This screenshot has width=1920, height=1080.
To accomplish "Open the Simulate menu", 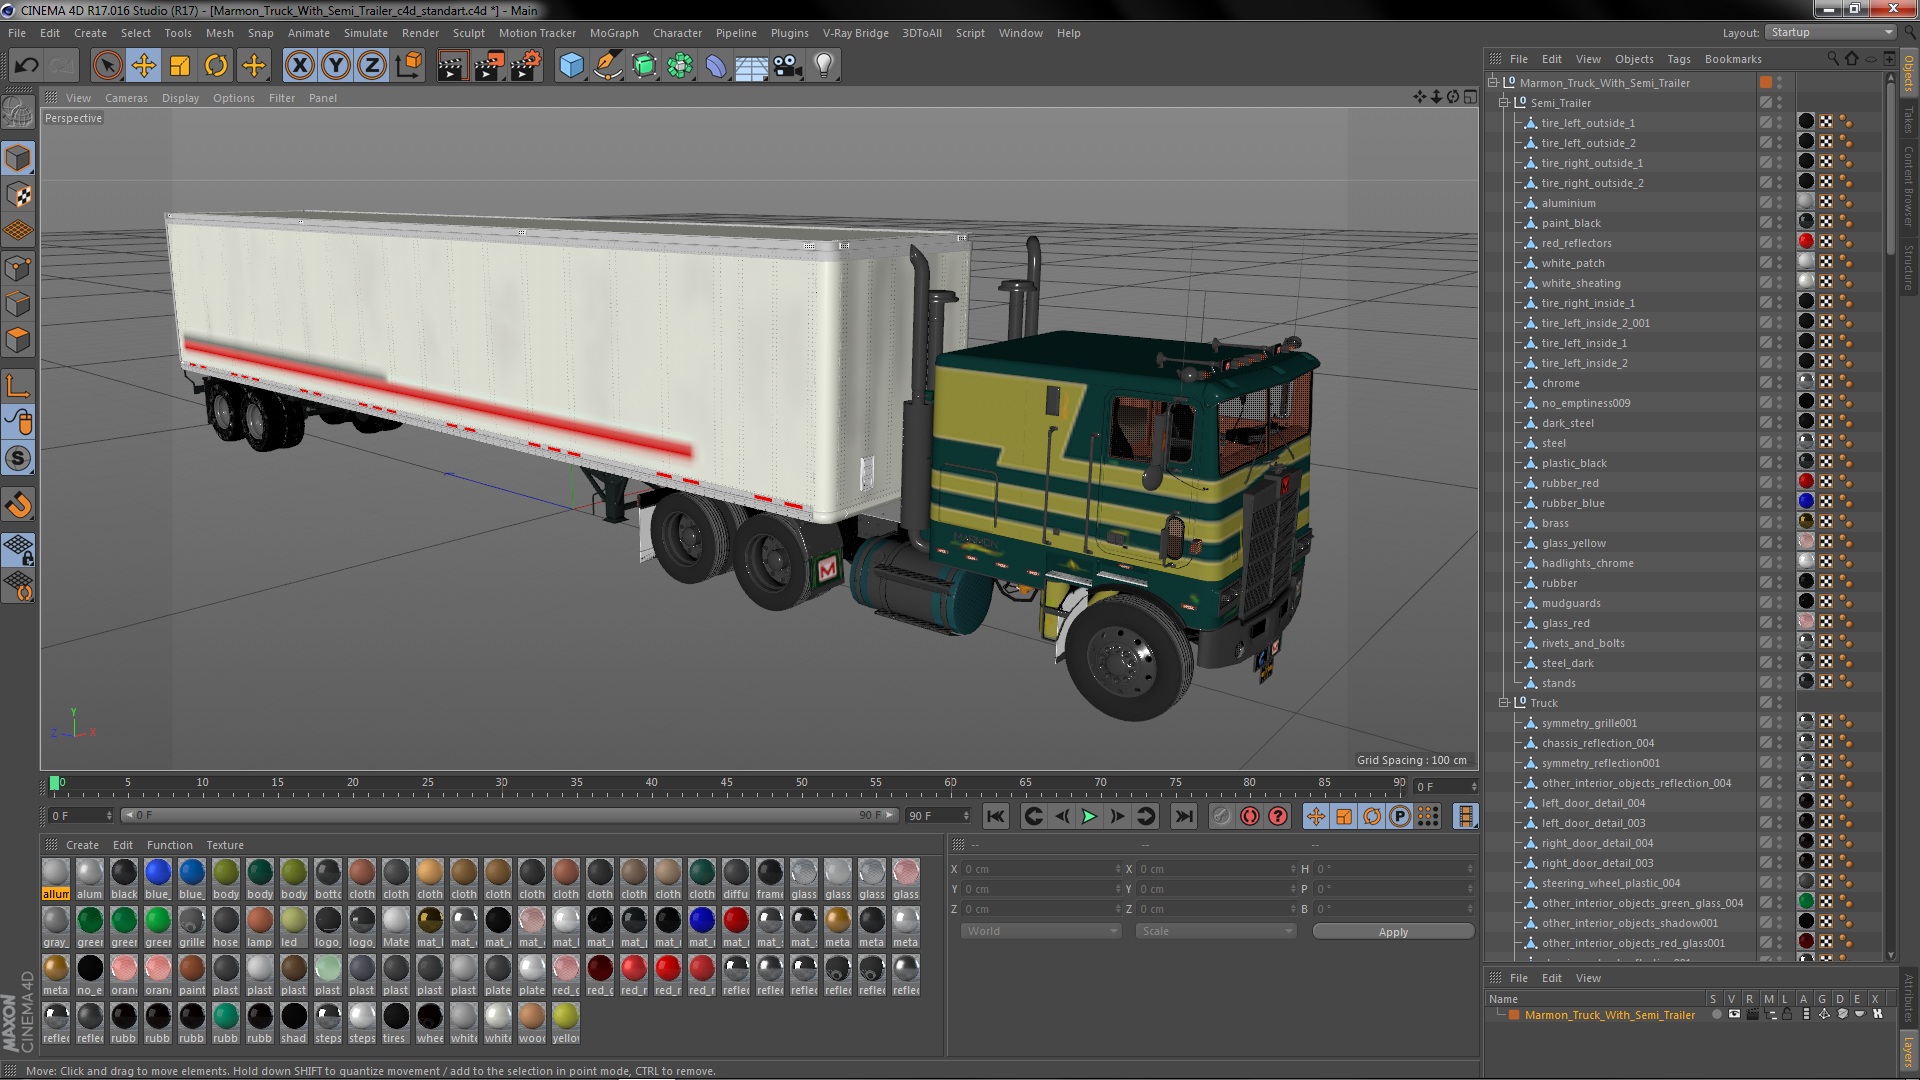I will tap(366, 33).
